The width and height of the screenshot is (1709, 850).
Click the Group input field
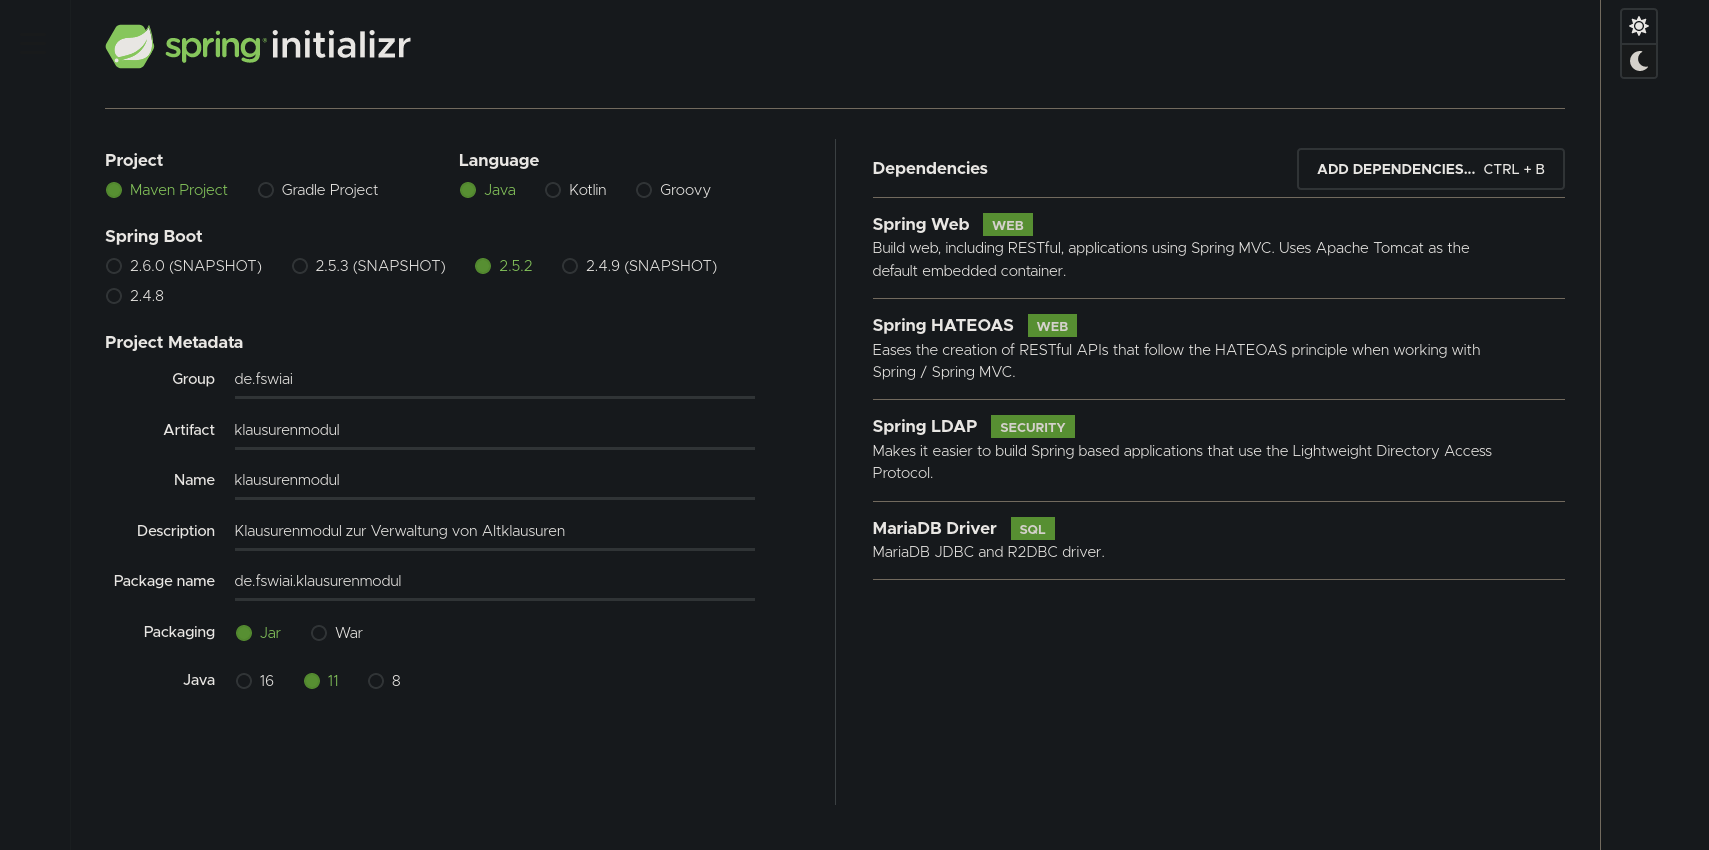(494, 379)
